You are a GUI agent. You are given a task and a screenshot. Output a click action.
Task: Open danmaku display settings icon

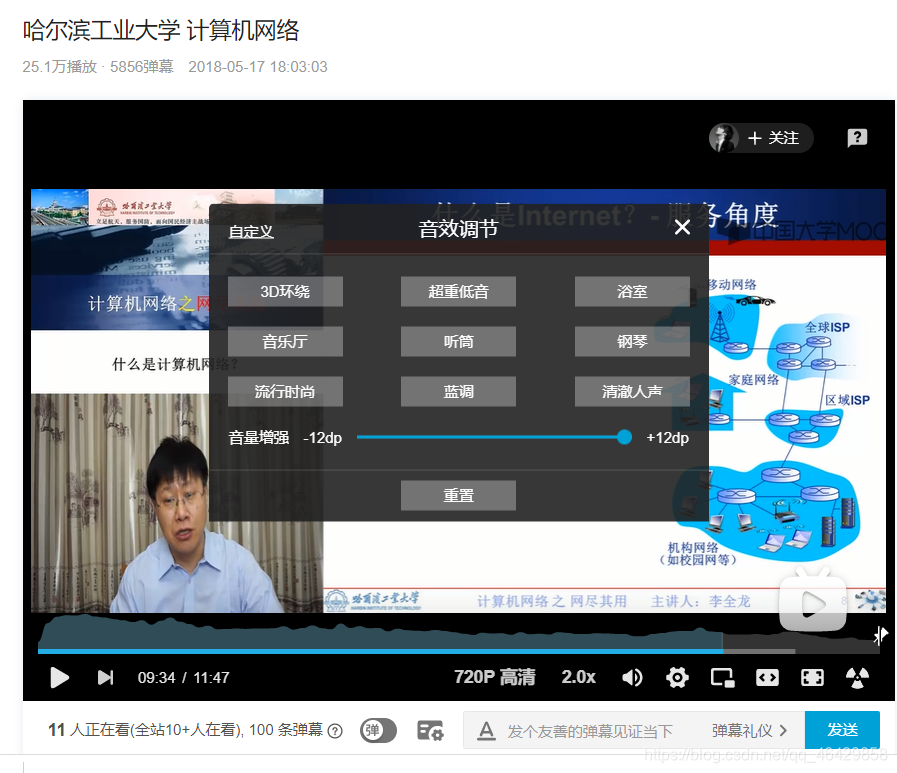[430, 731]
